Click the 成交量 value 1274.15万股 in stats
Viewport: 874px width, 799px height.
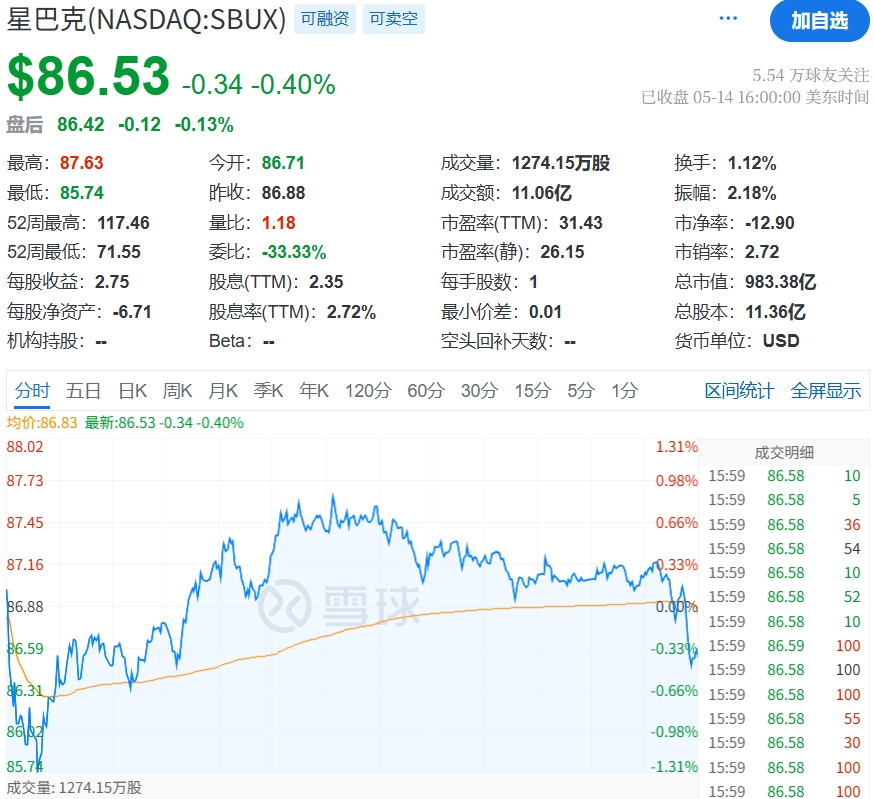pyautogui.click(x=561, y=163)
